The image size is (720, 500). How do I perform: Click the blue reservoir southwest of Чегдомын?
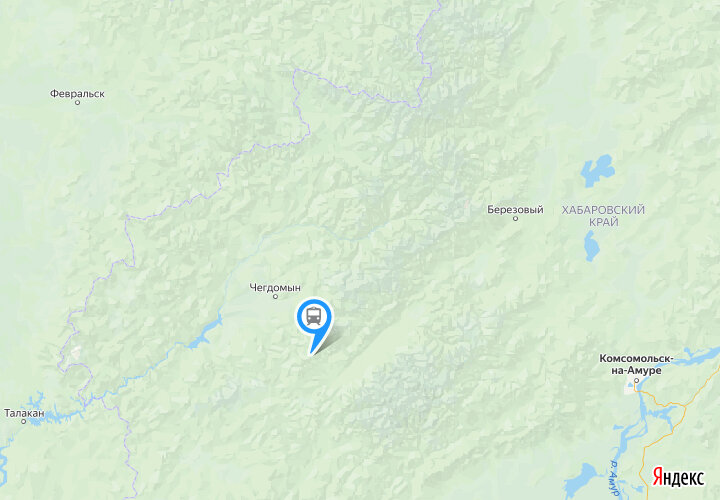pyautogui.click(x=206, y=334)
